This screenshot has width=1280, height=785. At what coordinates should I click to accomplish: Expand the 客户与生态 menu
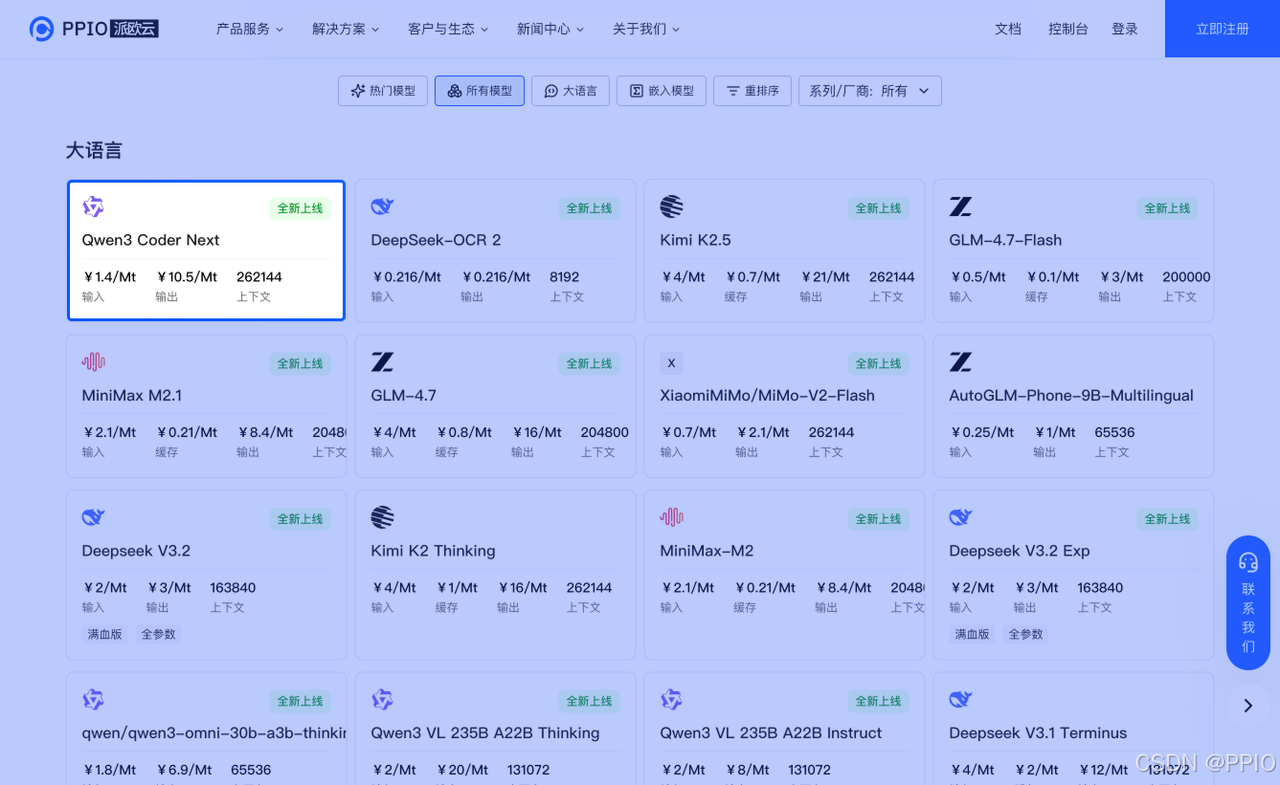tap(448, 29)
